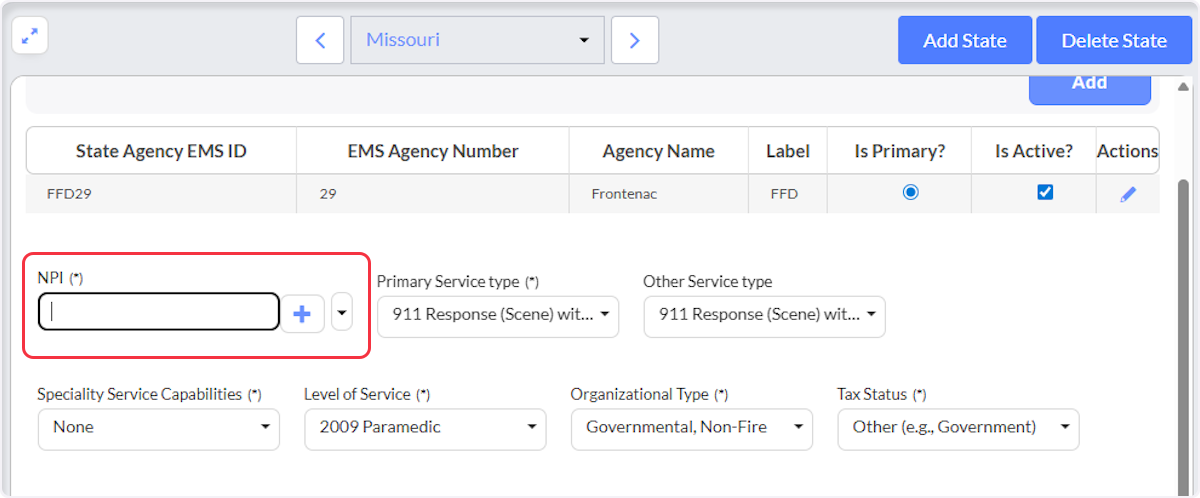Go to next state with right chevron
The height and width of the screenshot is (498, 1200).
click(635, 40)
